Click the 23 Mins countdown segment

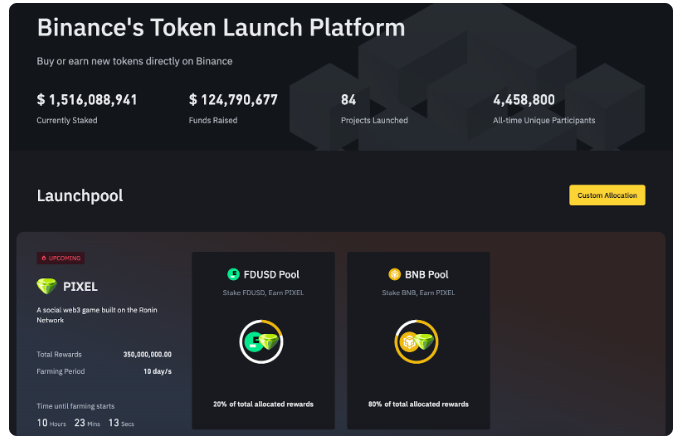tap(87, 423)
